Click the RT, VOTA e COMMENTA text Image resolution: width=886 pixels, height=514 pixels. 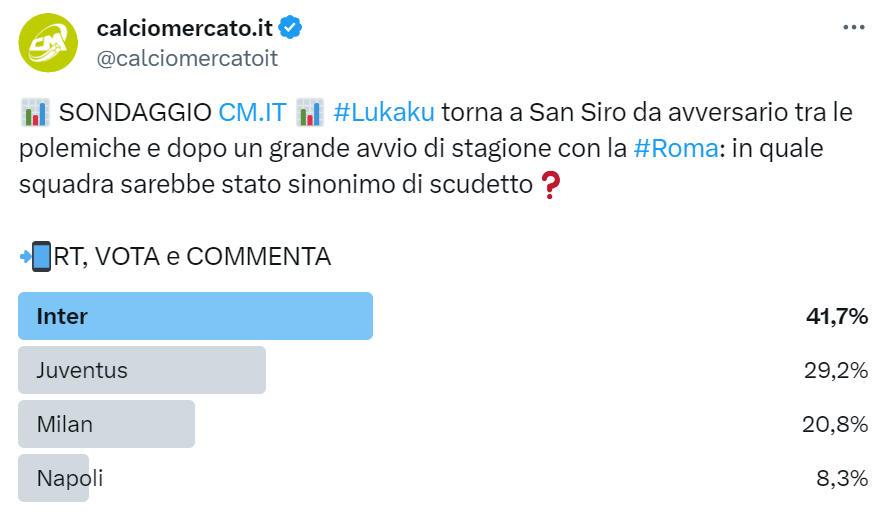[192, 257]
